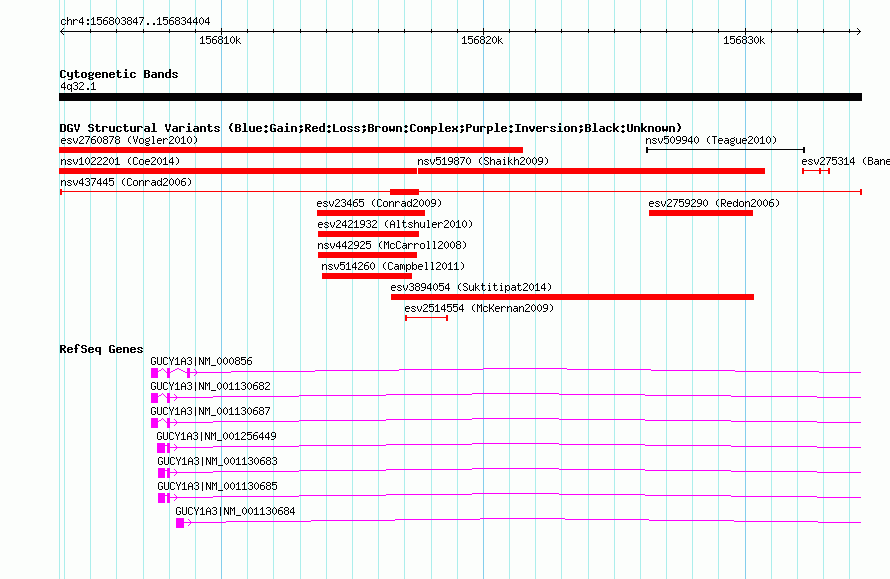
Task: Click the RefSeq Genes track heading
Action: (x=101, y=349)
